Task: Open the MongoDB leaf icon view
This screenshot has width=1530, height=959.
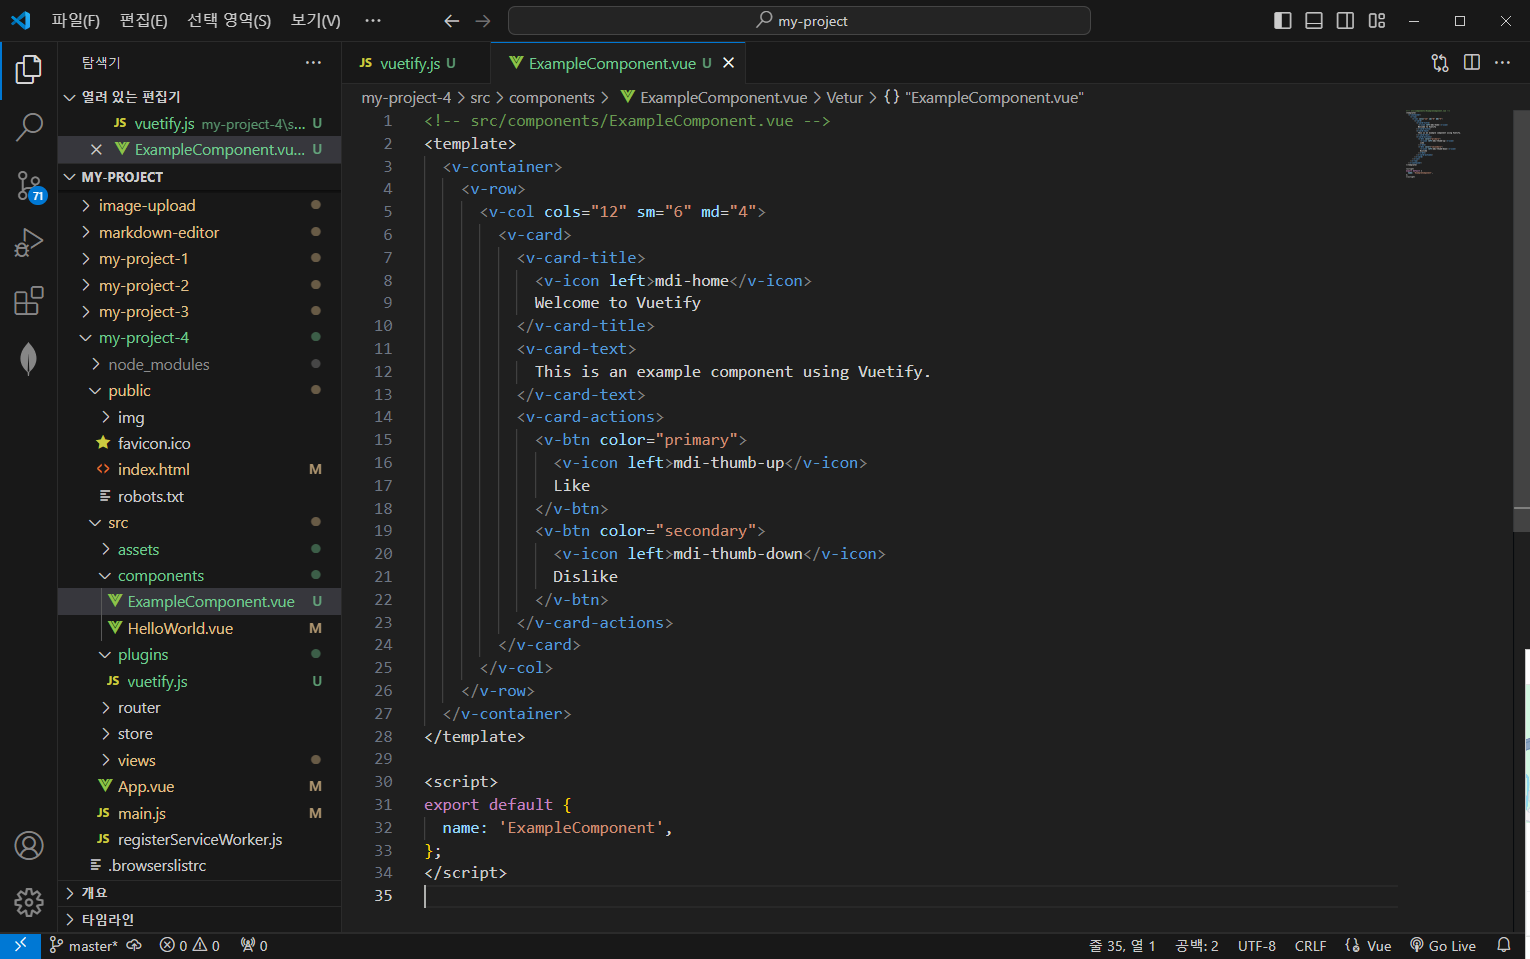Action: point(29,358)
